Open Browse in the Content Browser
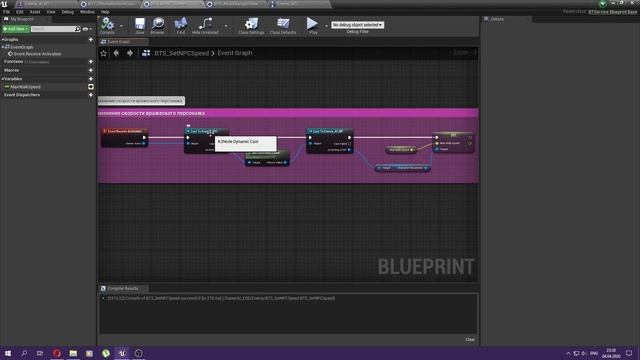640x360 pixels. coord(158,26)
